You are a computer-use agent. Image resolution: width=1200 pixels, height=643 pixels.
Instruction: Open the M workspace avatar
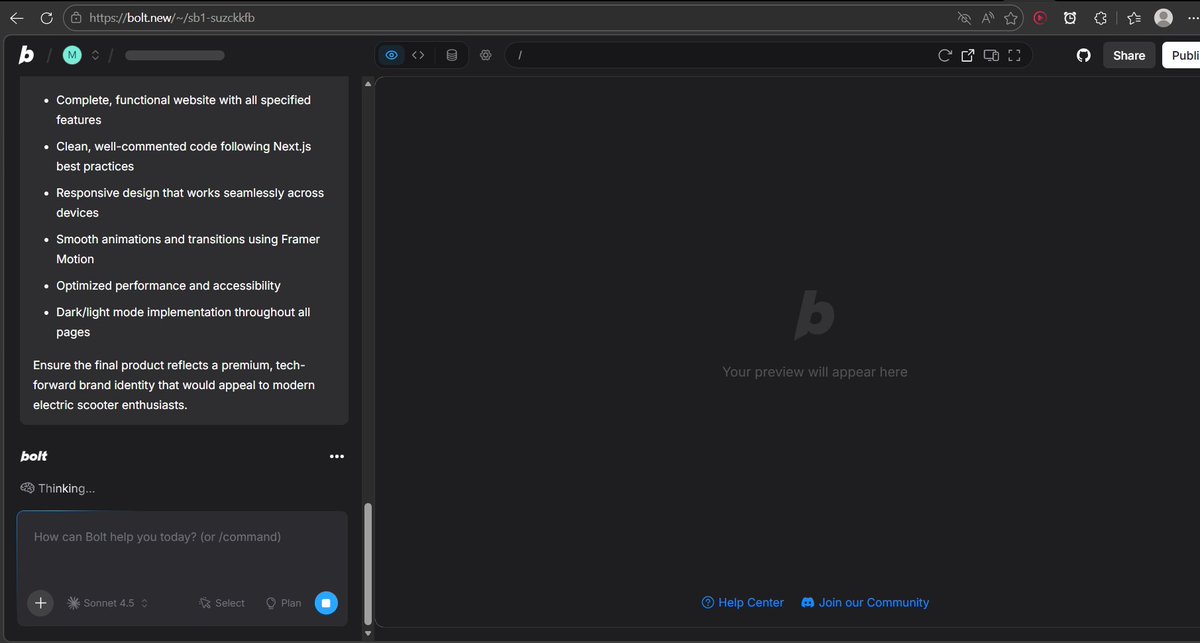[x=72, y=55]
